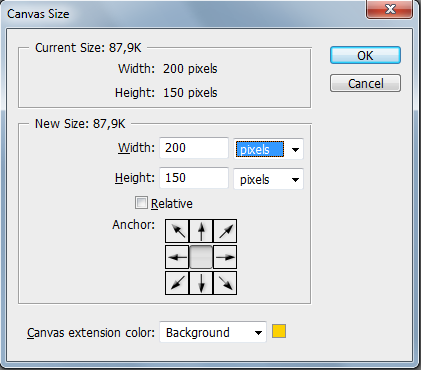Image resolution: width=421 pixels, height=370 pixels.
Task: Click the New Size Width input field
Action: [194, 148]
